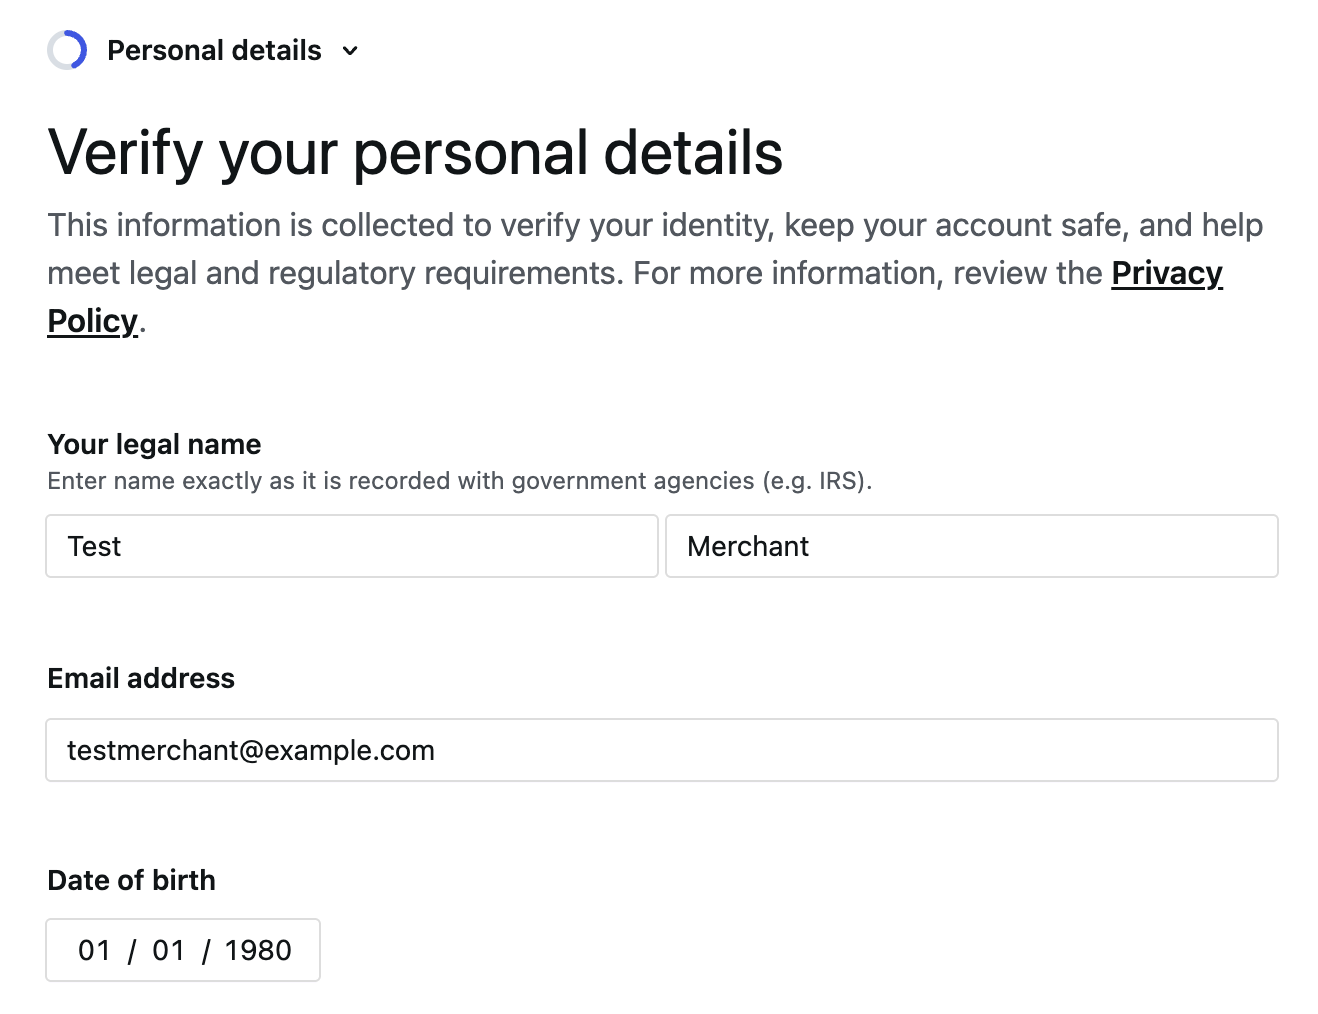The width and height of the screenshot is (1318, 1014).
Task: Click into the Email address input
Action: coord(661,750)
